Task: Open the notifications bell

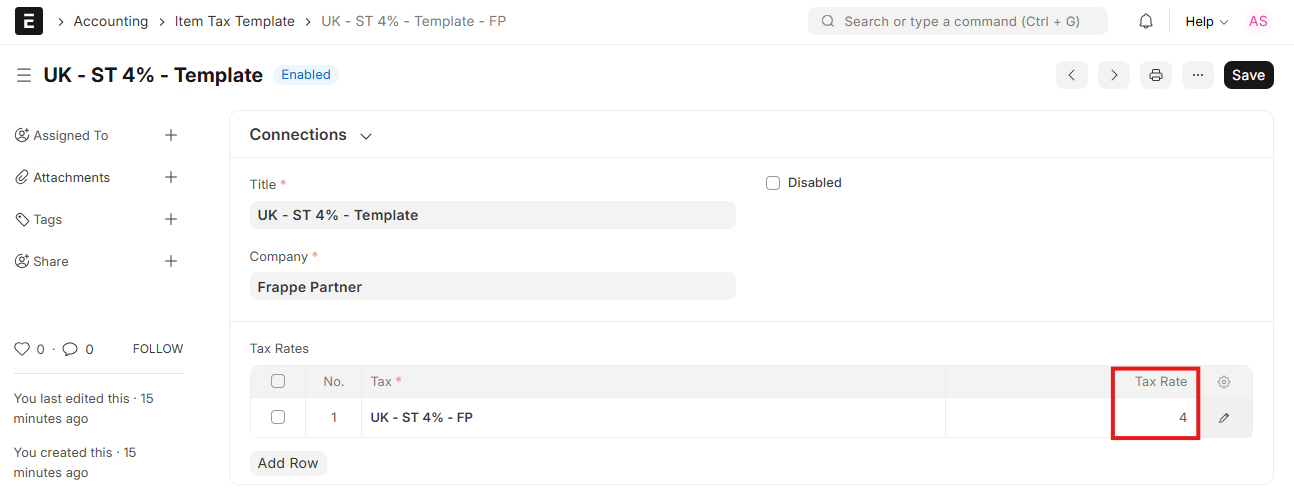Action: pyautogui.click(x=1146, y=21)
